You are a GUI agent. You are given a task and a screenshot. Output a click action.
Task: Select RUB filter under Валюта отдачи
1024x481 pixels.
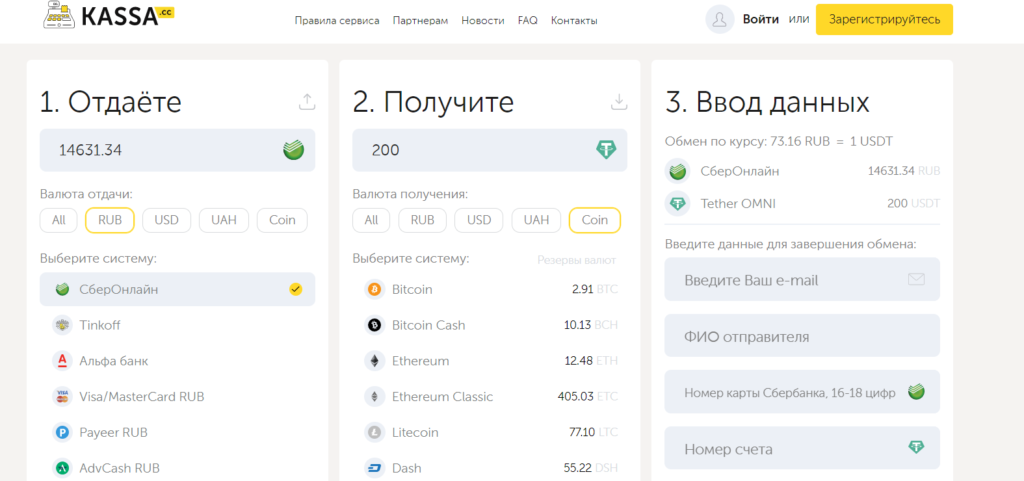click(110, 221)
